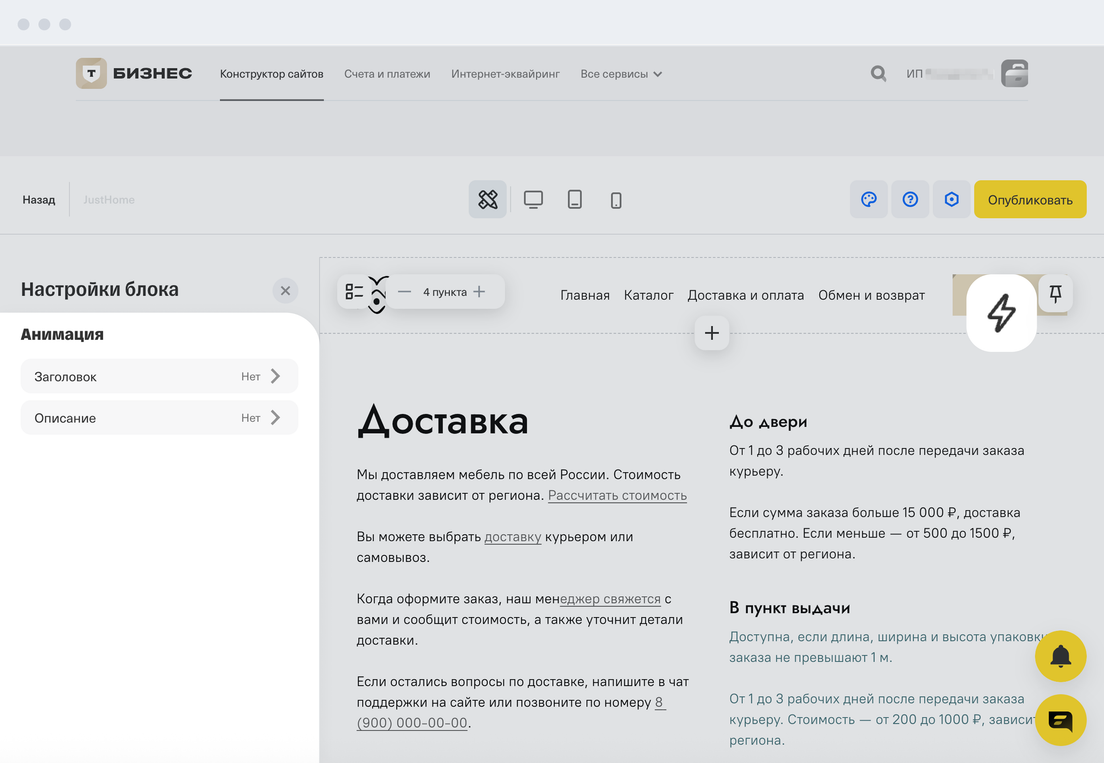Open the Все сервисы dropdown

click(621, 74)
